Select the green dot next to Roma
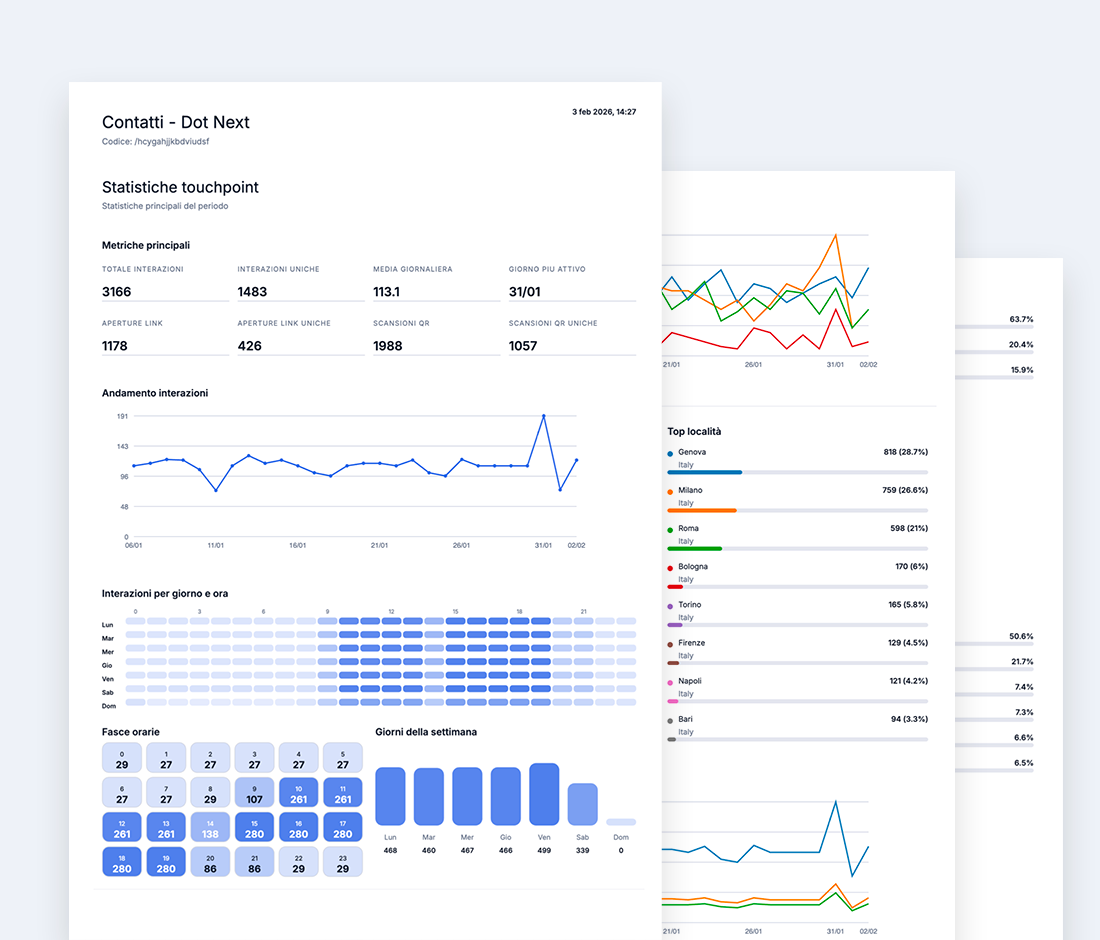The width and height of the screenshot is (1100, 940). point(670,529)
